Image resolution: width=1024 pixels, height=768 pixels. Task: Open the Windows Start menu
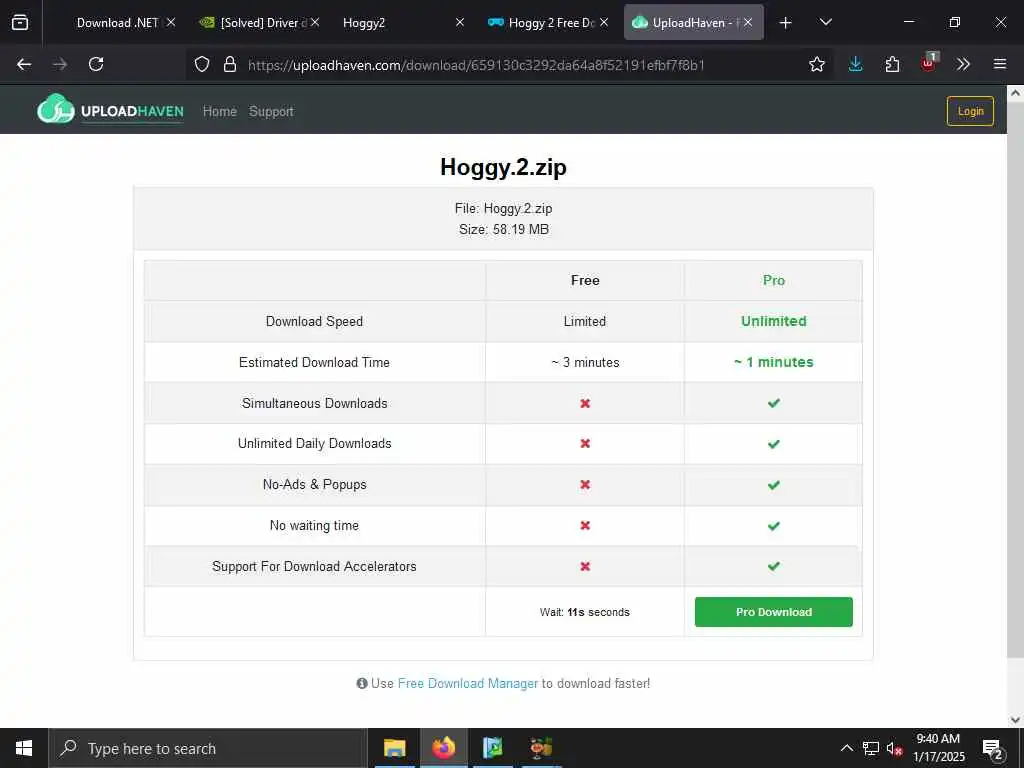pyautogui.click(x=24, y=748)
